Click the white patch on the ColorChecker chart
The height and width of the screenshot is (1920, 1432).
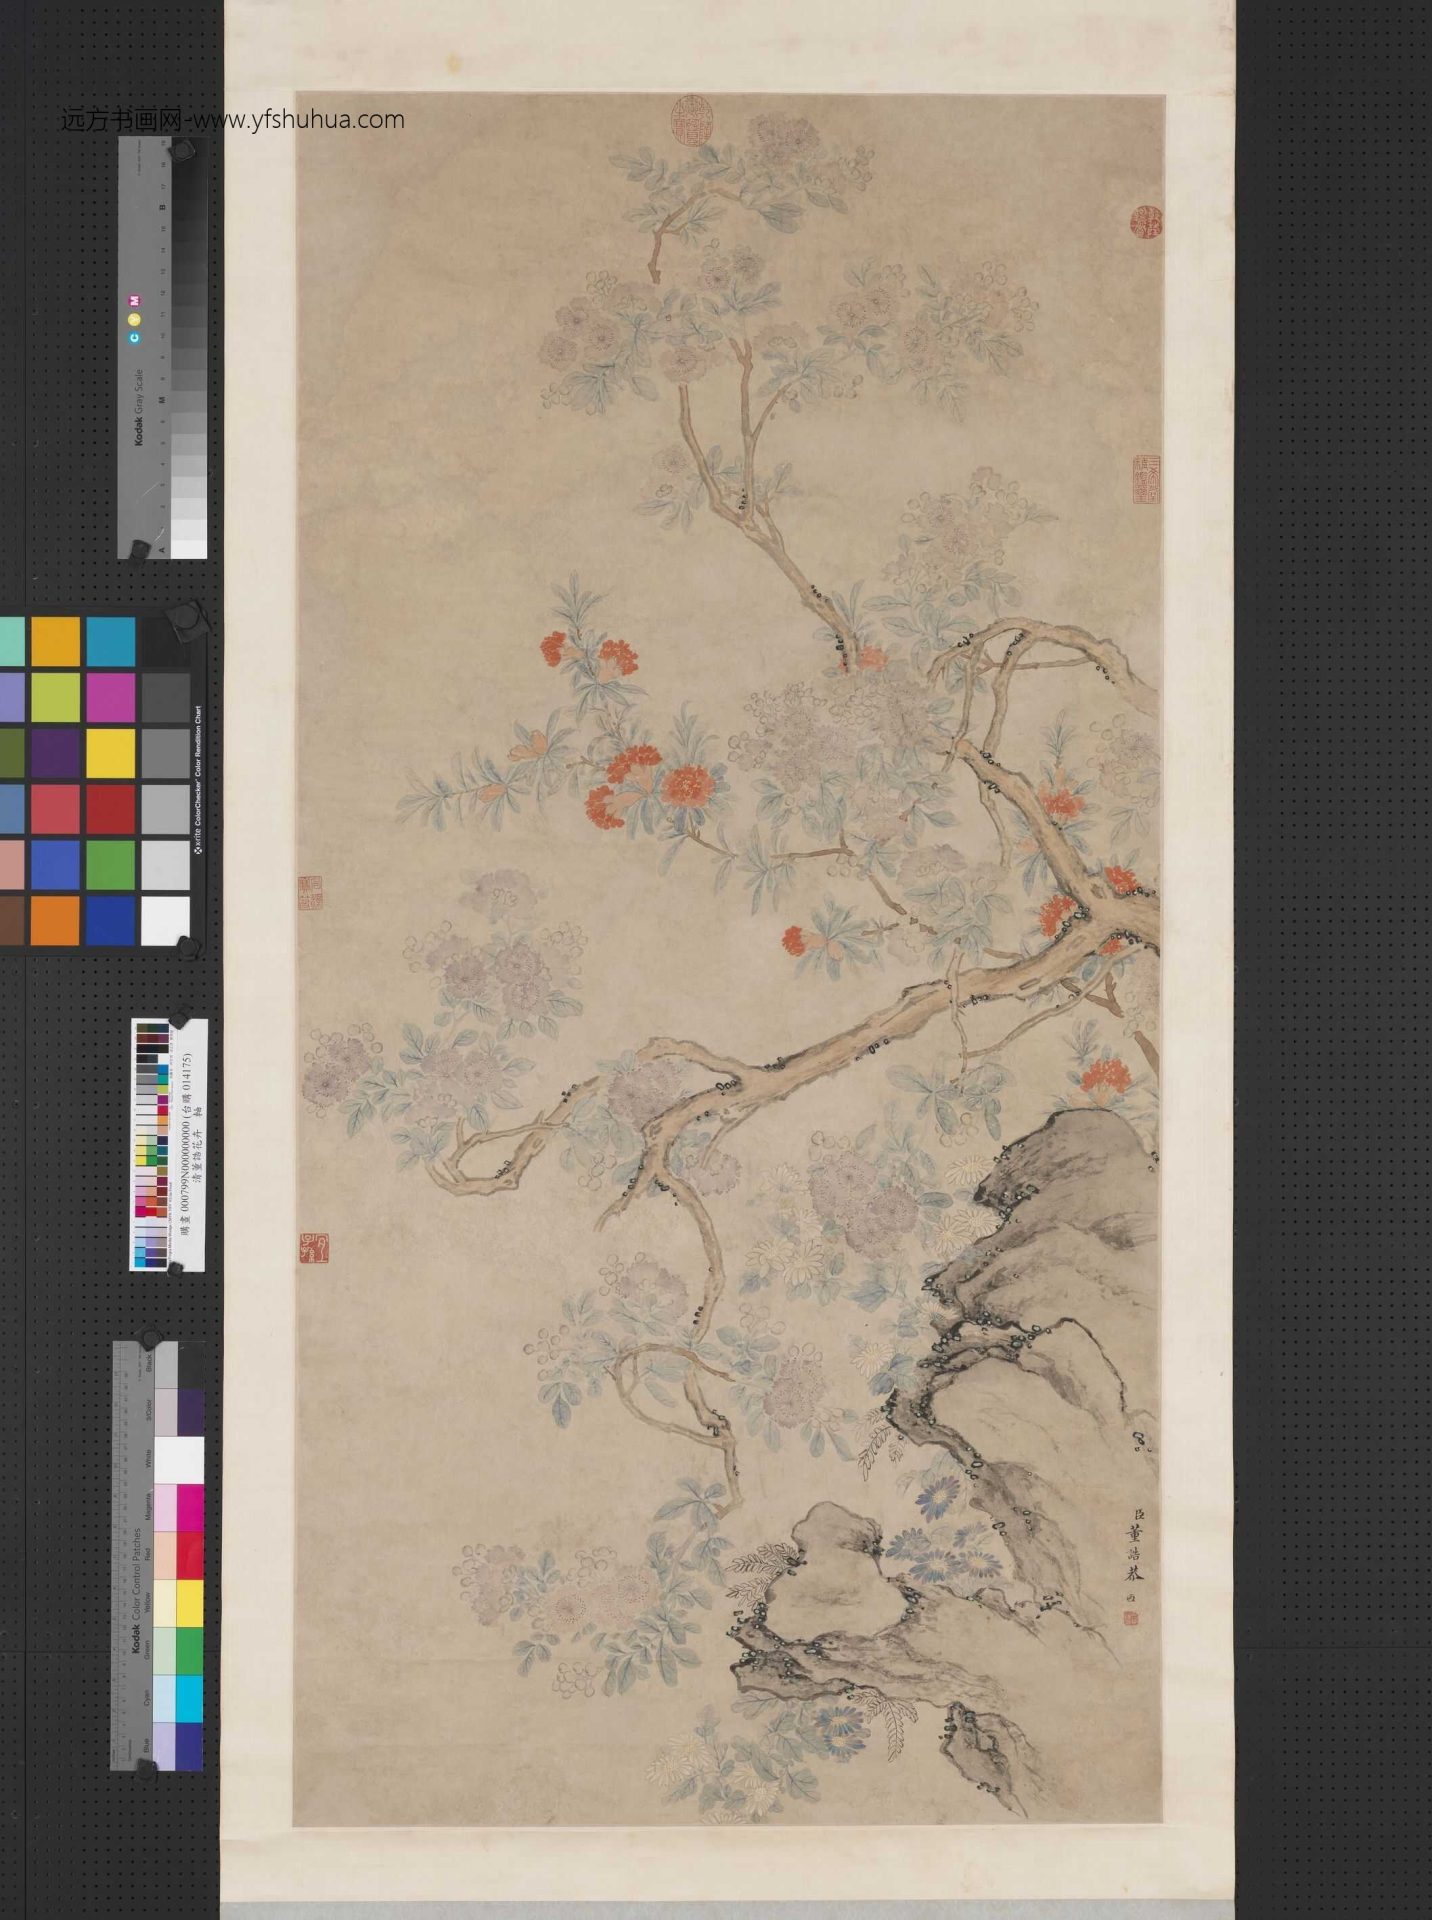click(165, 920)
